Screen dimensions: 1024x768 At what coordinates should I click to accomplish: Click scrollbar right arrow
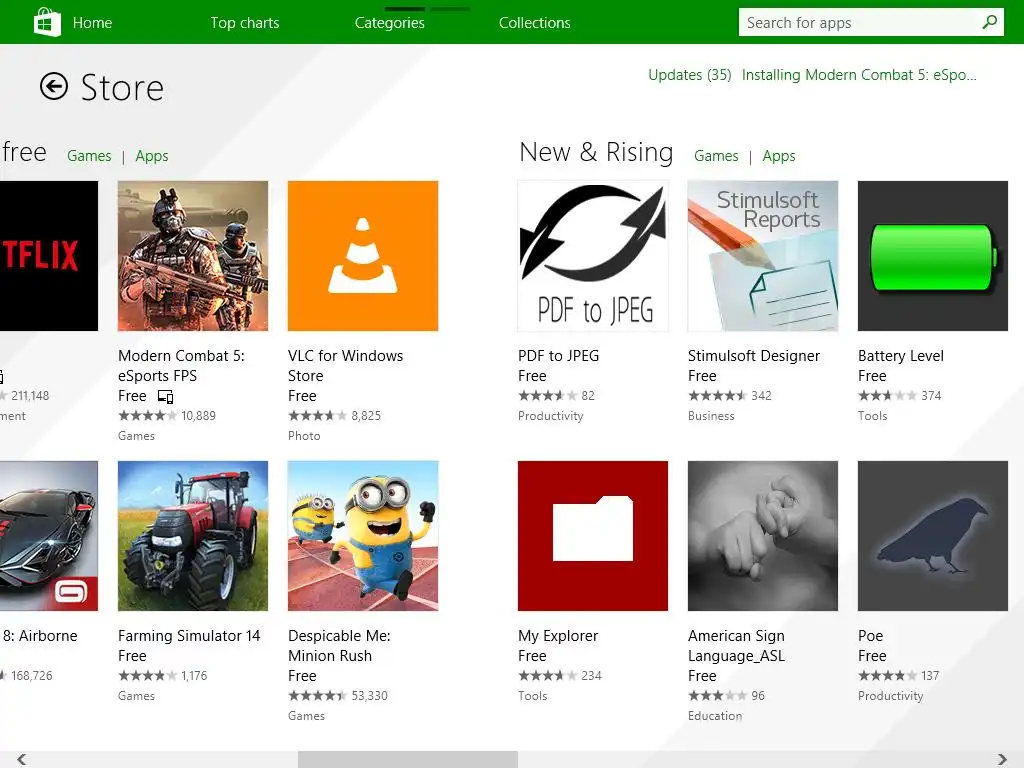coord(1002,759)
